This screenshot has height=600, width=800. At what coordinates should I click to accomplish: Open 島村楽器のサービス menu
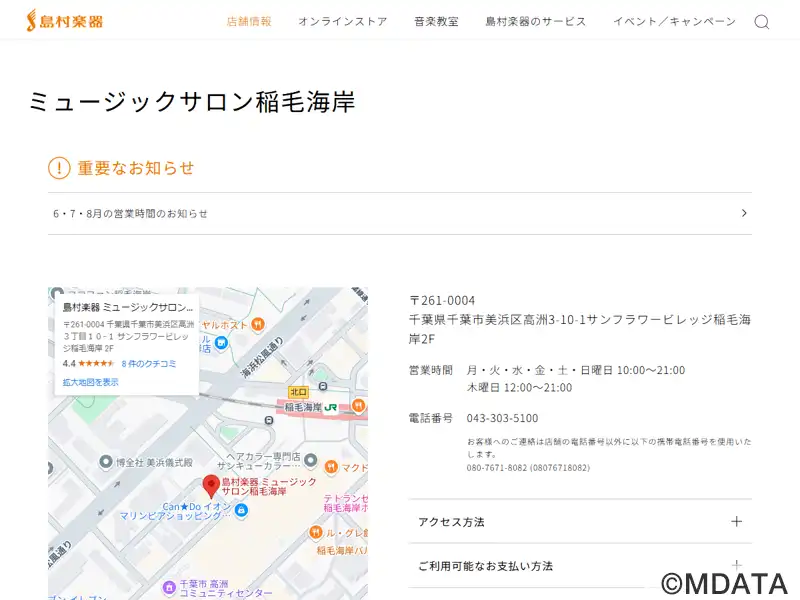[x=536, y=21]
